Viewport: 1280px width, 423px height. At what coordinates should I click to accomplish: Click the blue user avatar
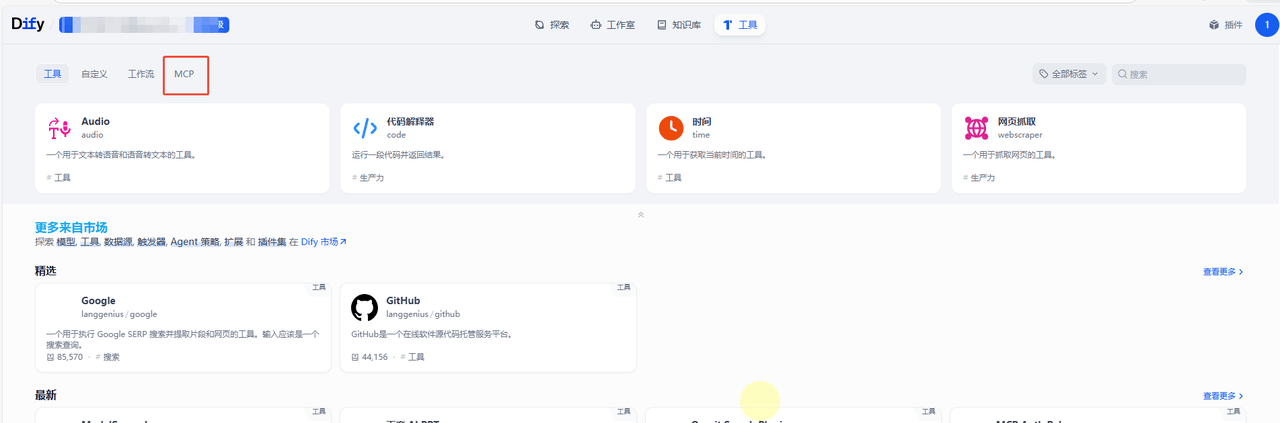pyautogui.click(x=1266, y=25)
